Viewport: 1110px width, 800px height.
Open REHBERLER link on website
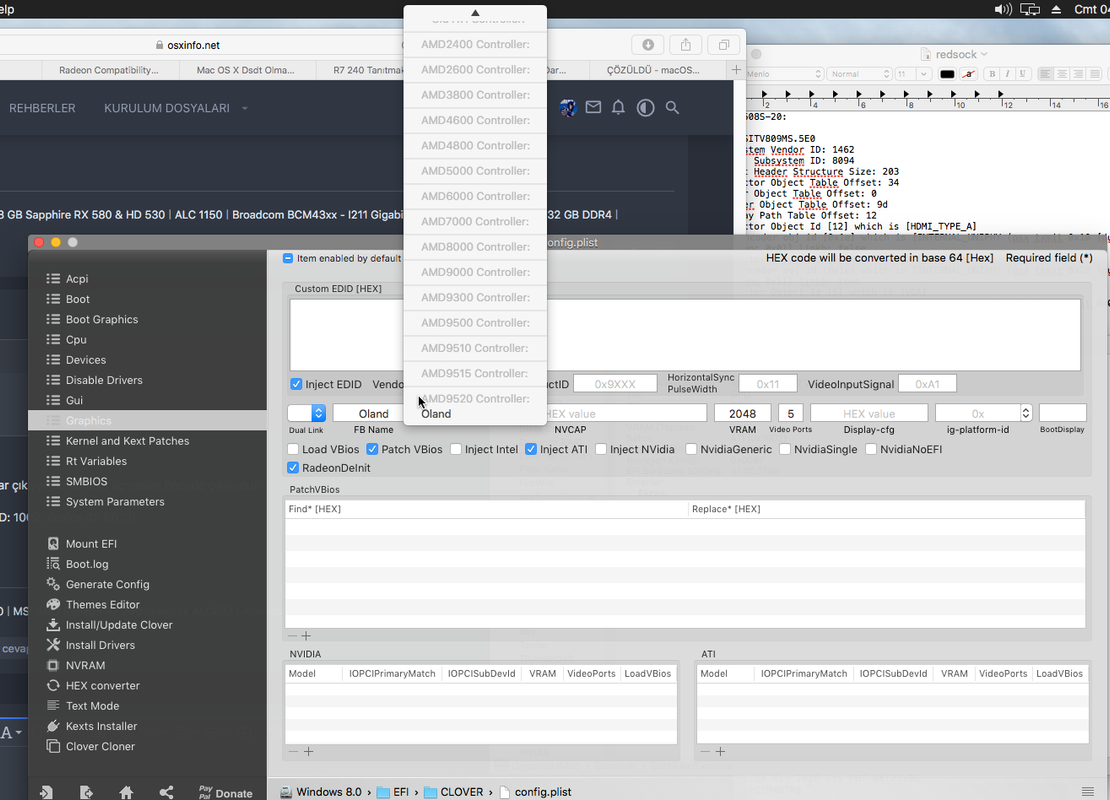[x=42, y=108]
